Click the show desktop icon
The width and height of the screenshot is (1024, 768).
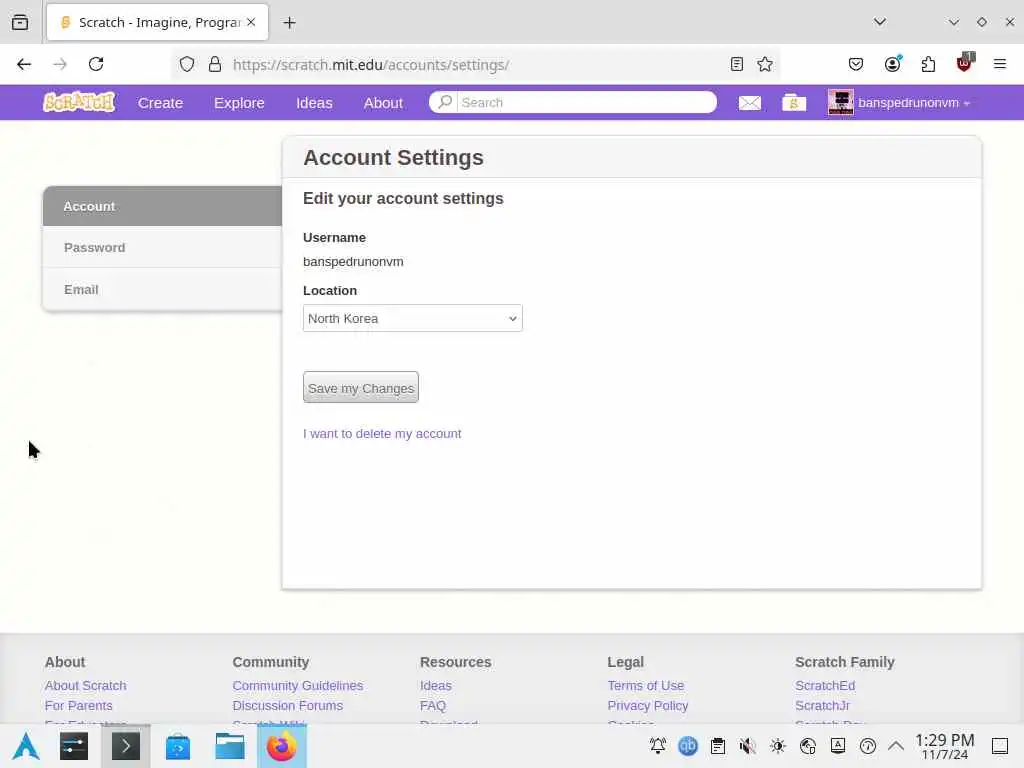(x=1000, y=746)
